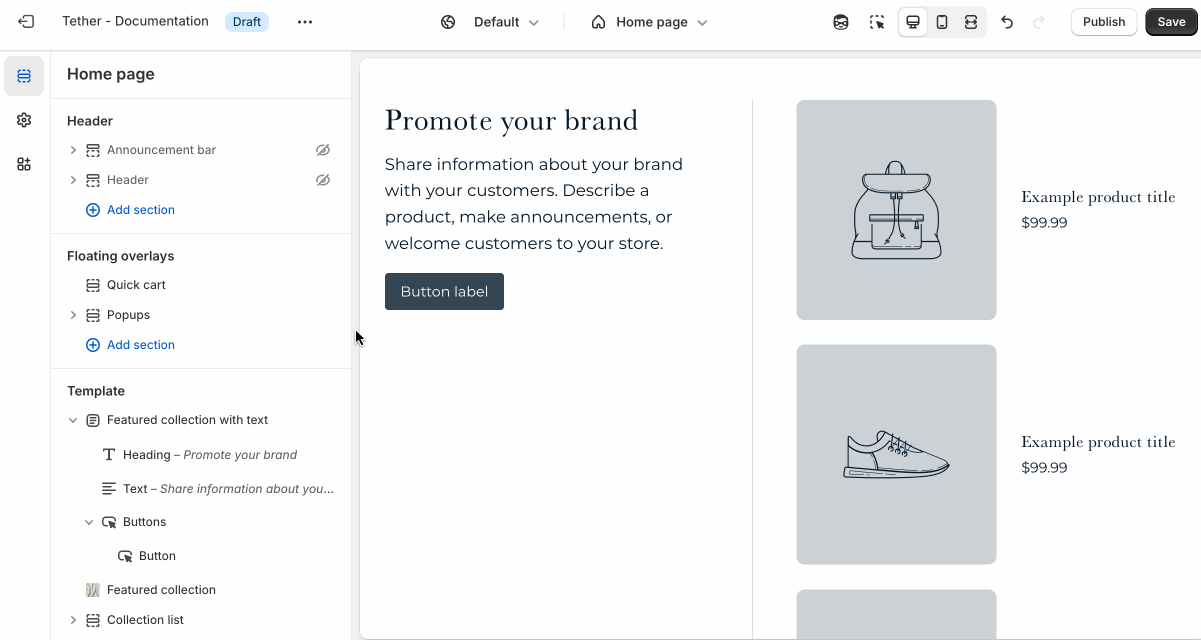Click the Collection list section icon
Screen dimensions: 1201x640
click(x=93, y=620)
